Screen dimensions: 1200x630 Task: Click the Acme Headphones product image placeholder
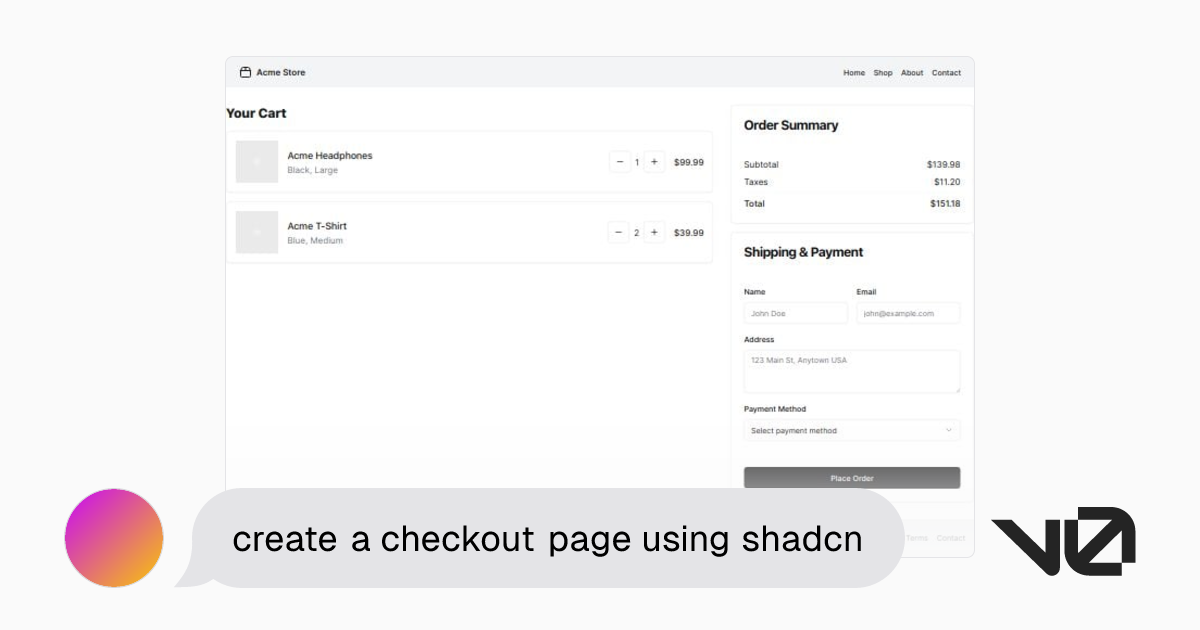point(257,162)
